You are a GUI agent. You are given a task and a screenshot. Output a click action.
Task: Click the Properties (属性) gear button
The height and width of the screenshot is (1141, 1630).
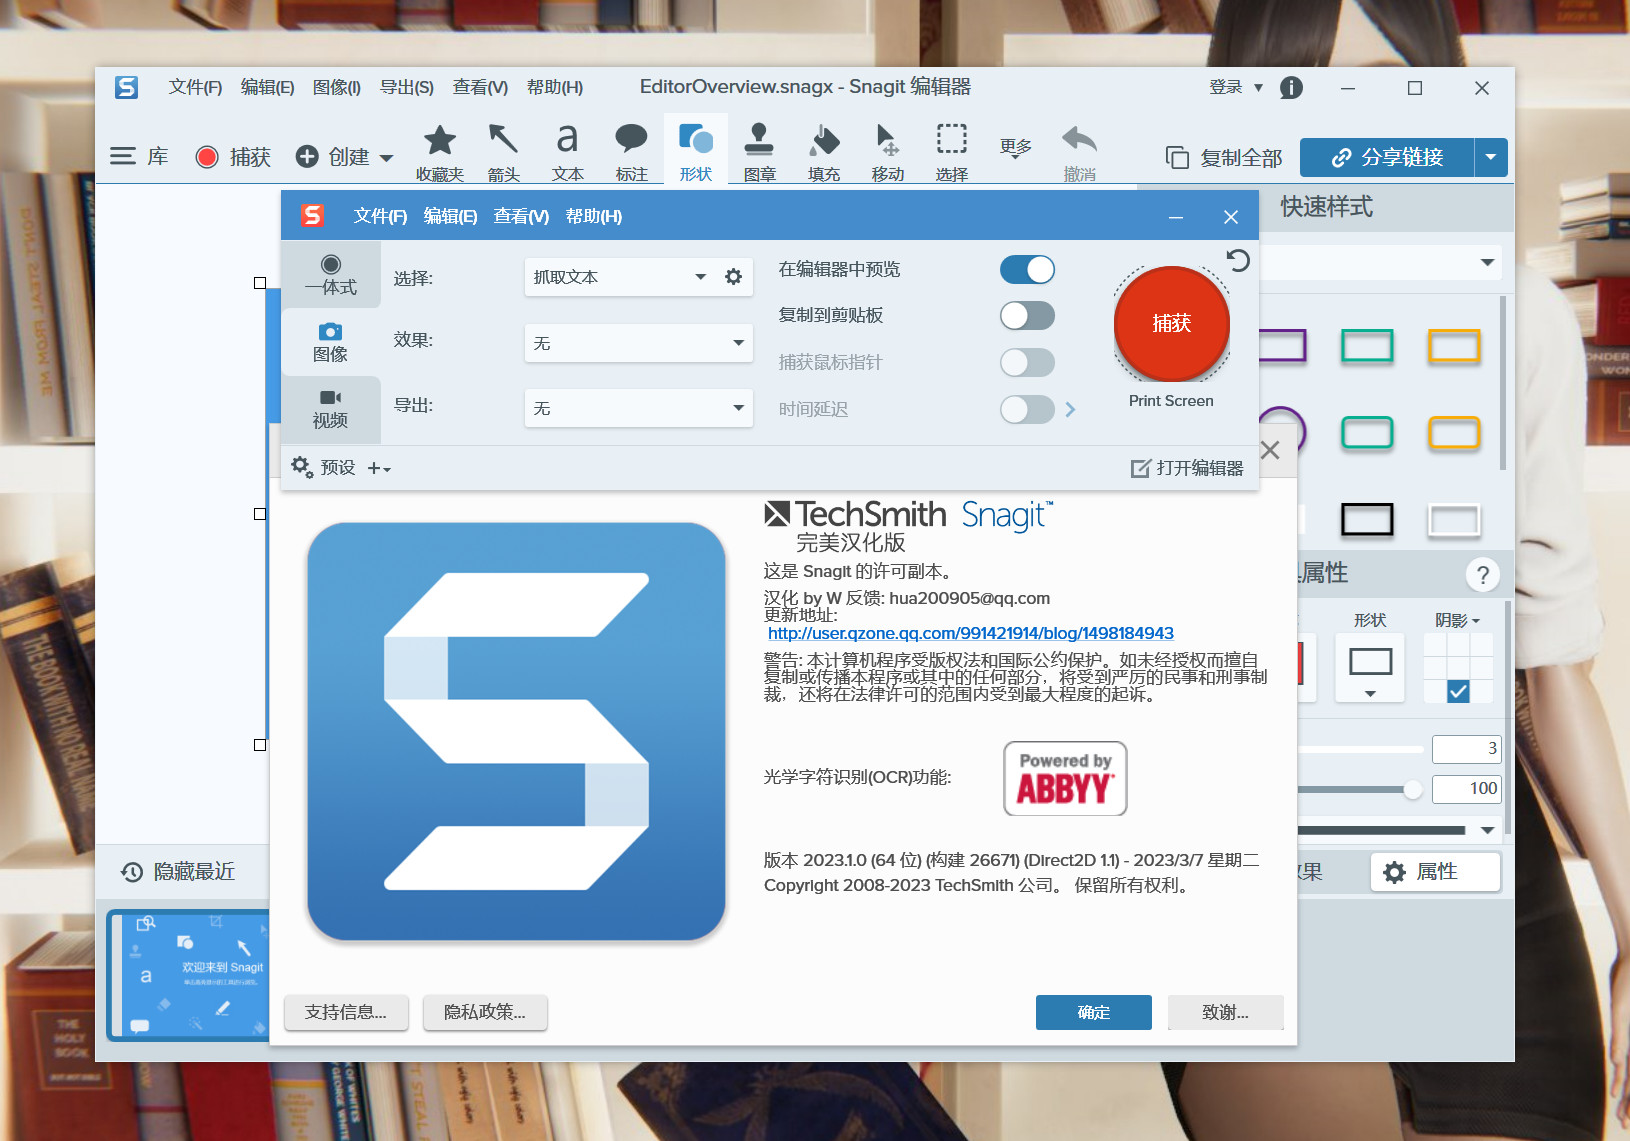1435,872
